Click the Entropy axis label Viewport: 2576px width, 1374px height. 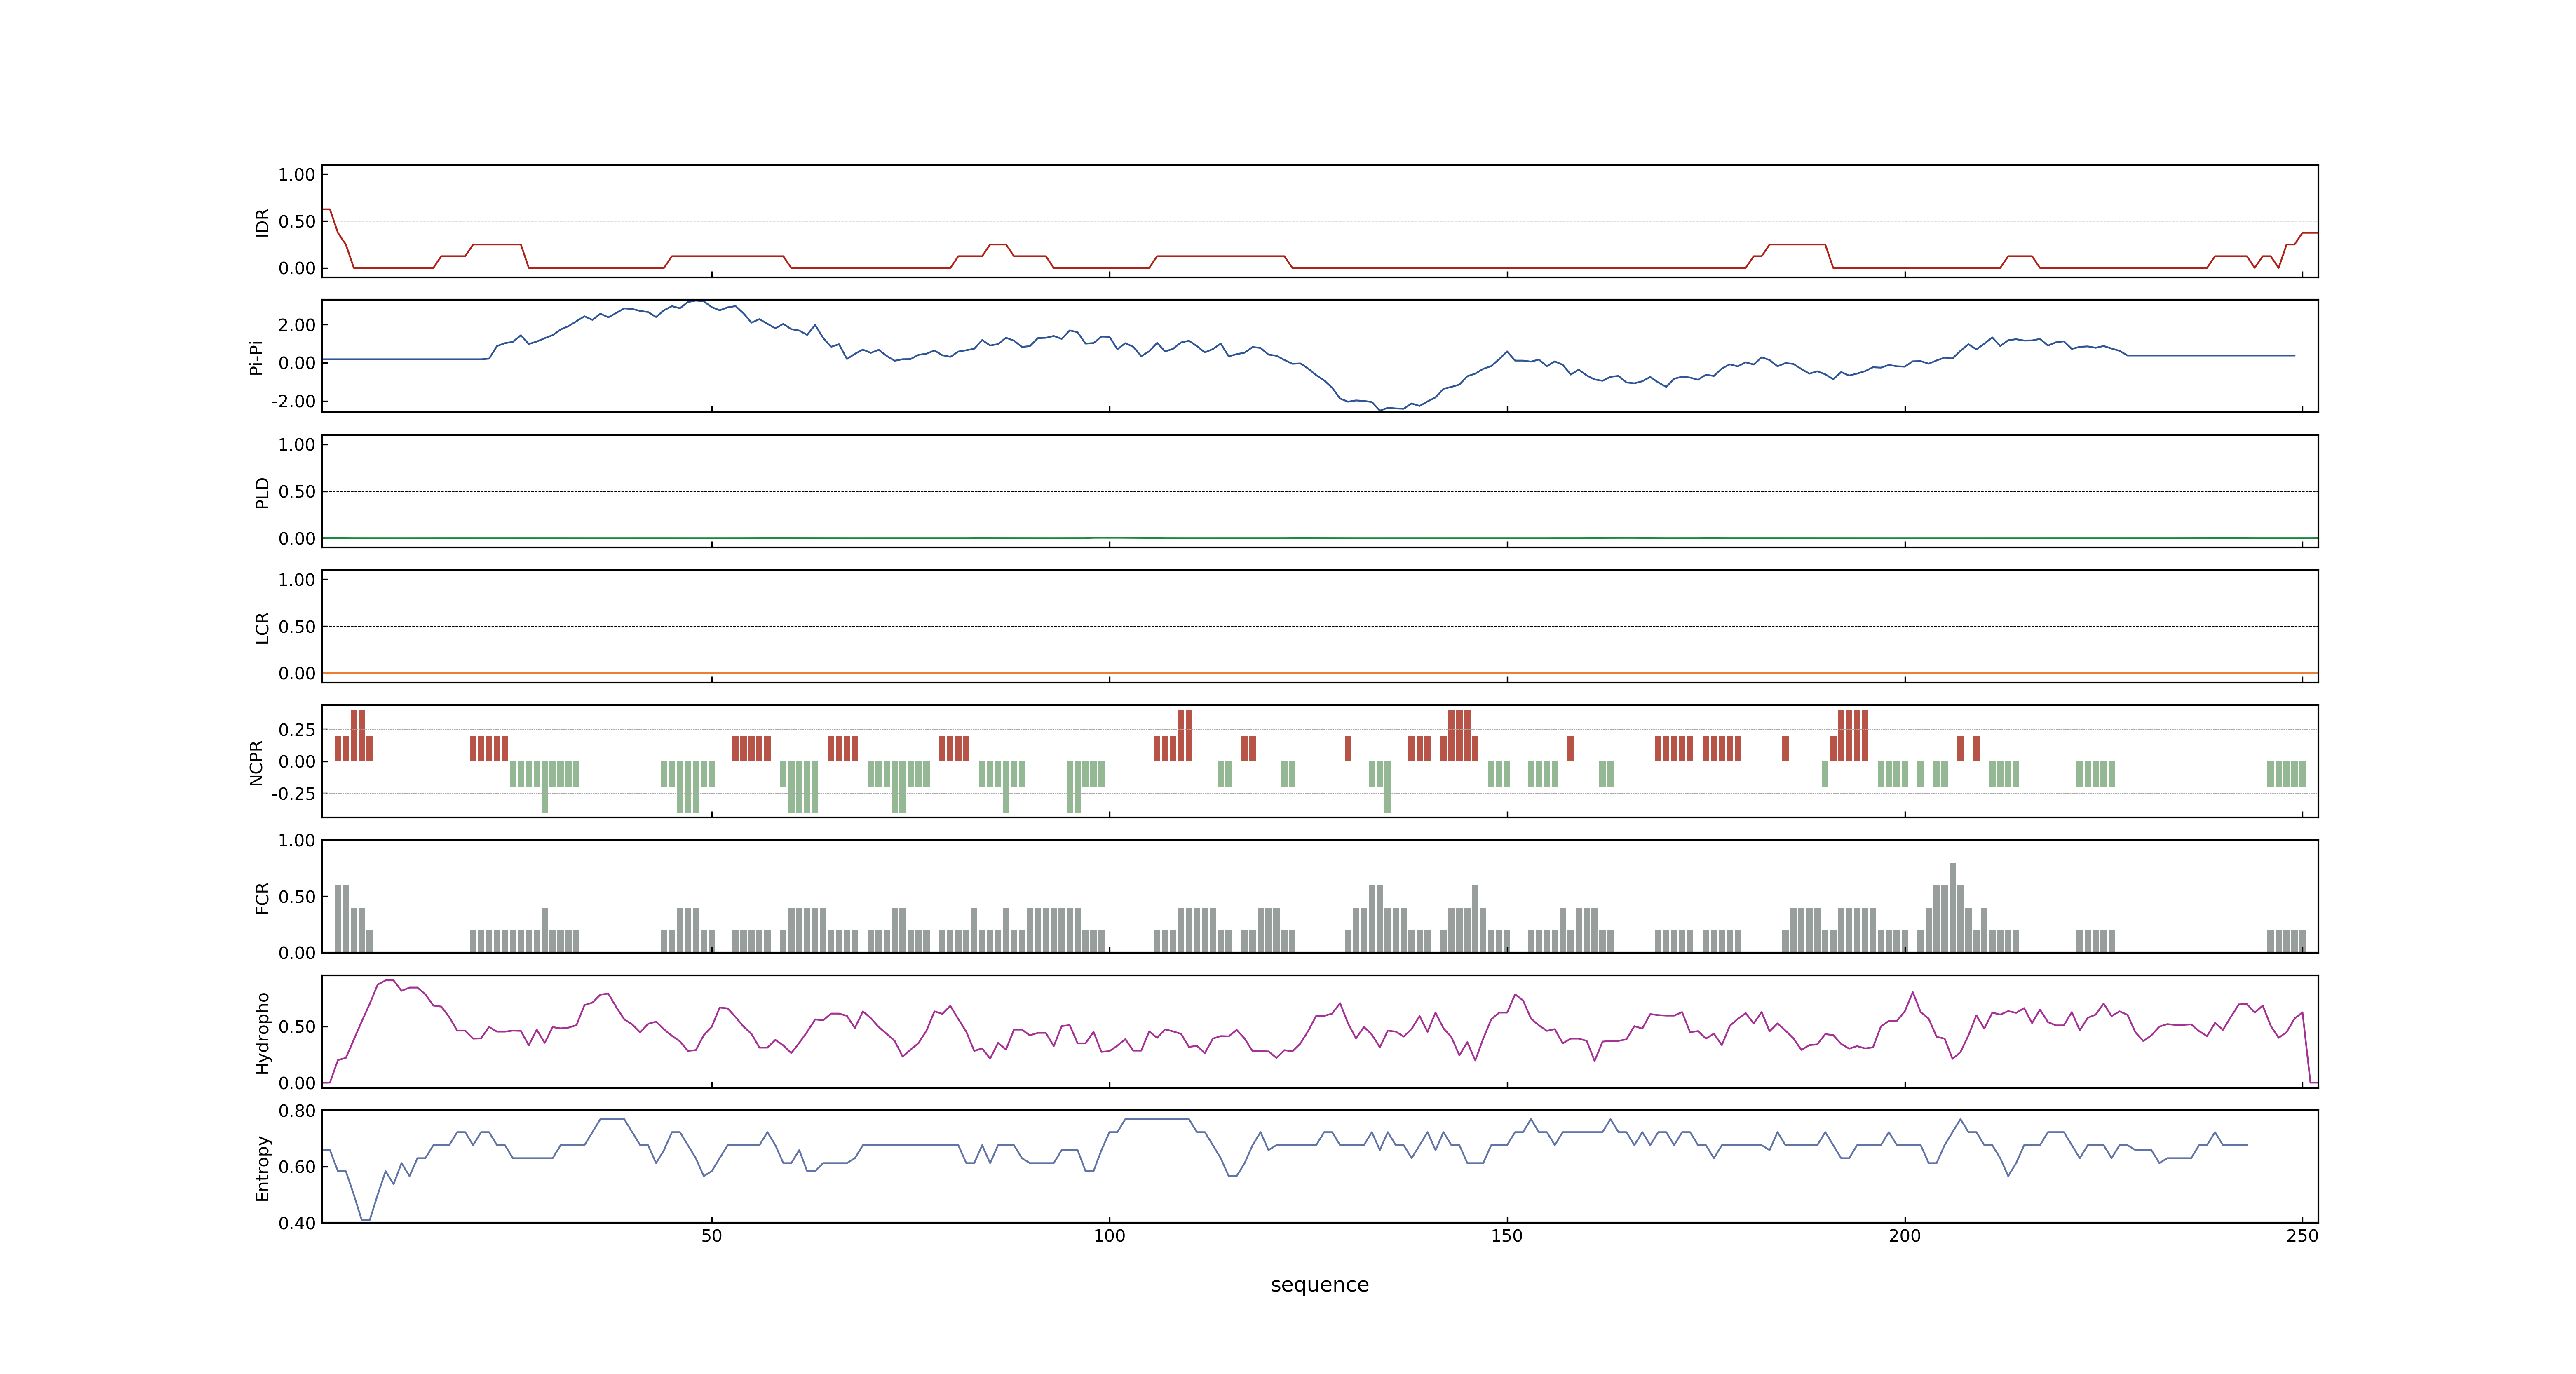pos(262,1167)
